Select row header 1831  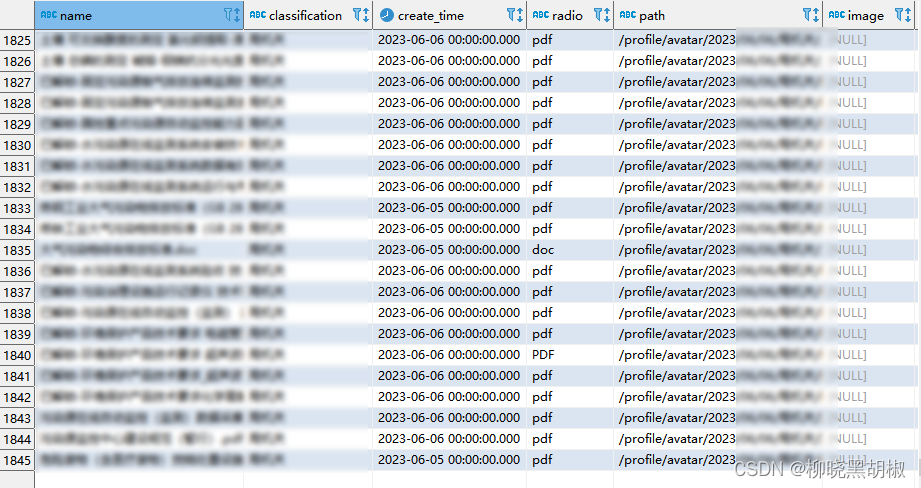click(x=17, y=166)
